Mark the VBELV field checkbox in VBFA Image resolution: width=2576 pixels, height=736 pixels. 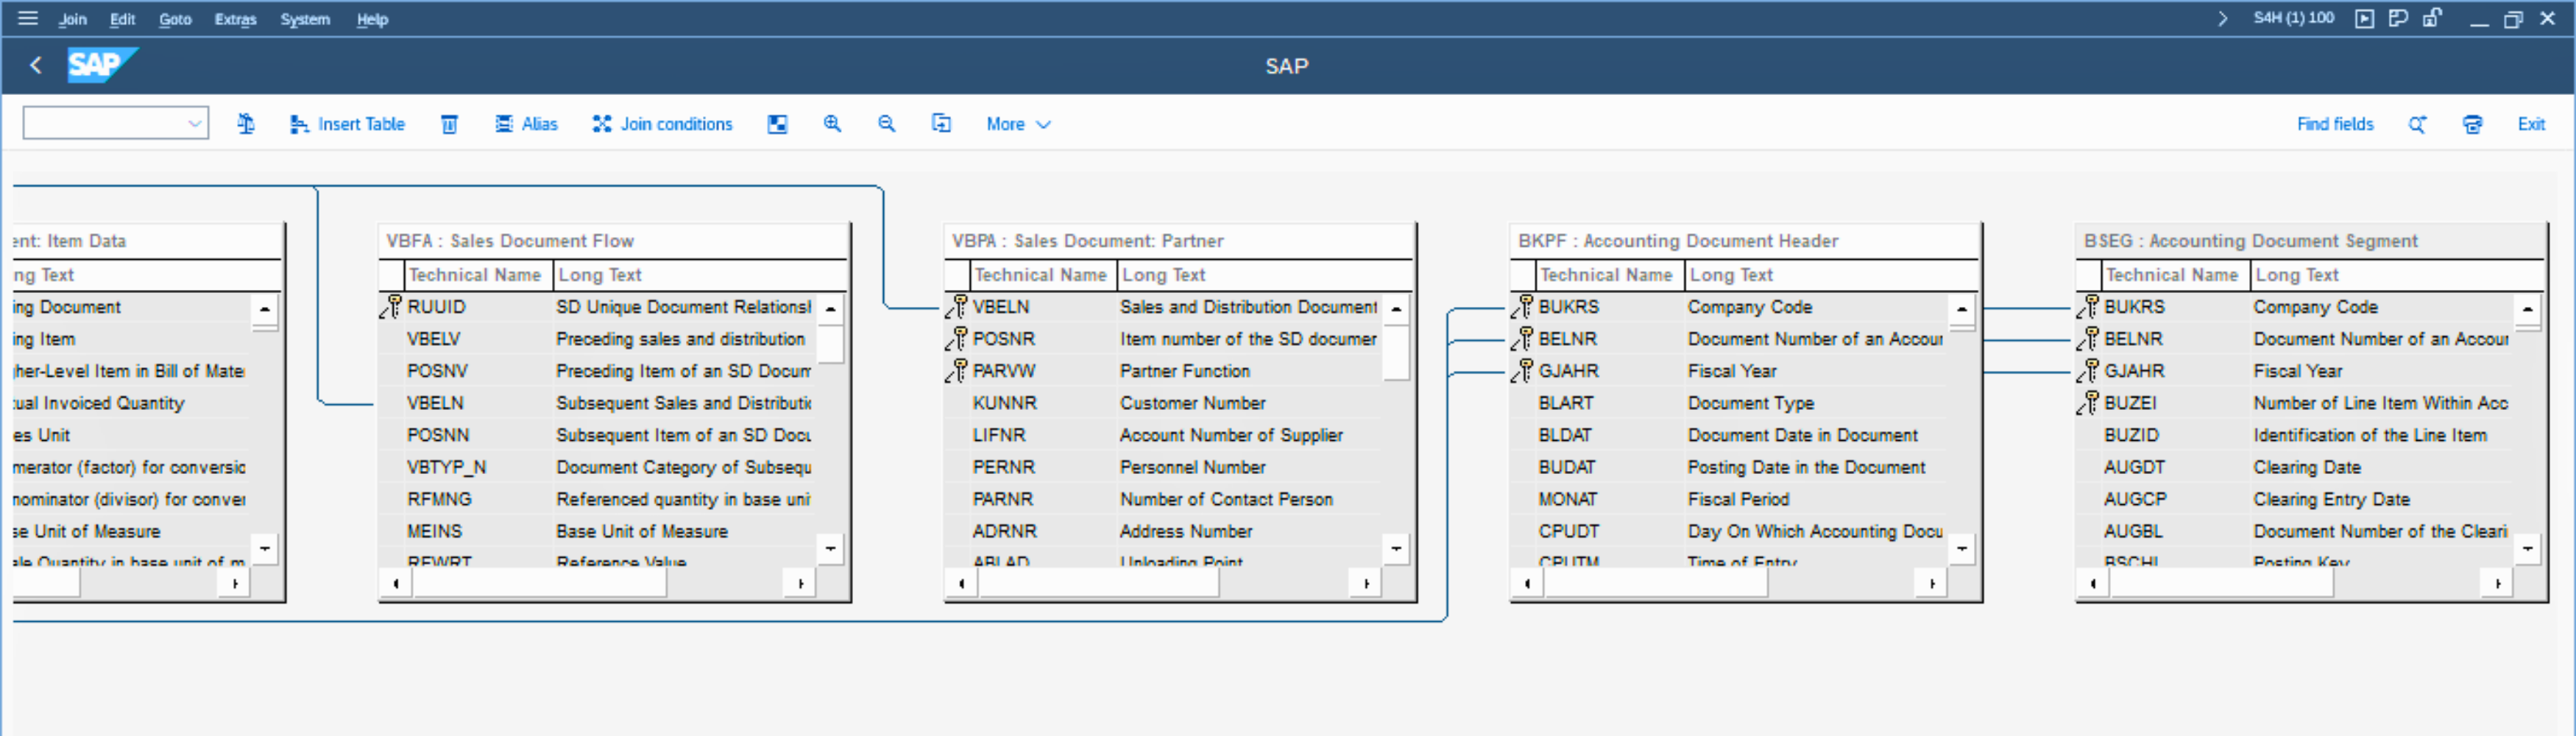pyautogui.click(x=391, y=339)
